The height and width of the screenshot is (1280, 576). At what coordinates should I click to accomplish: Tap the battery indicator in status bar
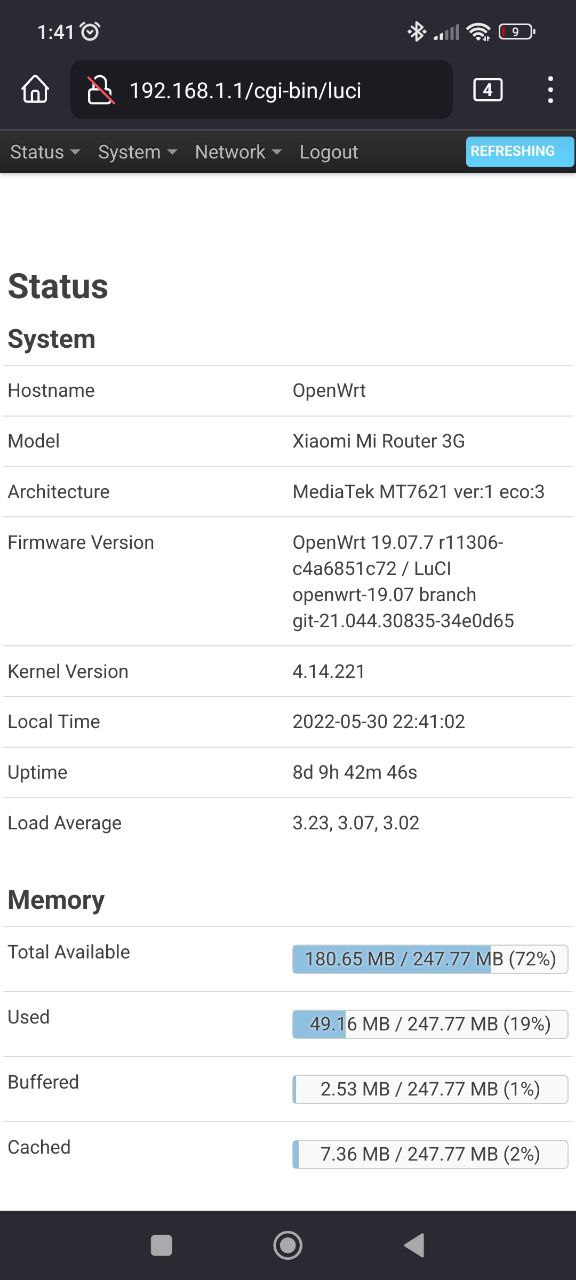(516, 32)
